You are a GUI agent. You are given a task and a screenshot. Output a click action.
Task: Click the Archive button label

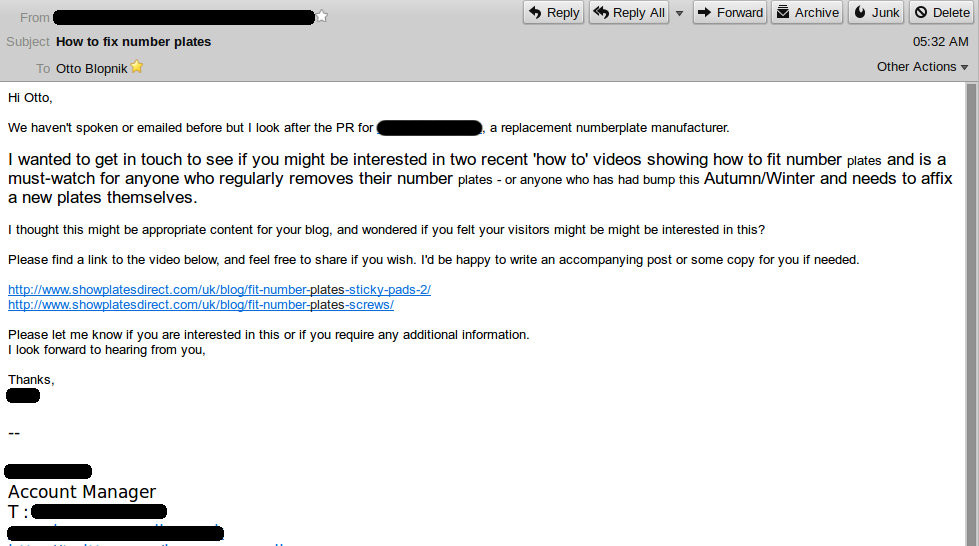[816, 12]
